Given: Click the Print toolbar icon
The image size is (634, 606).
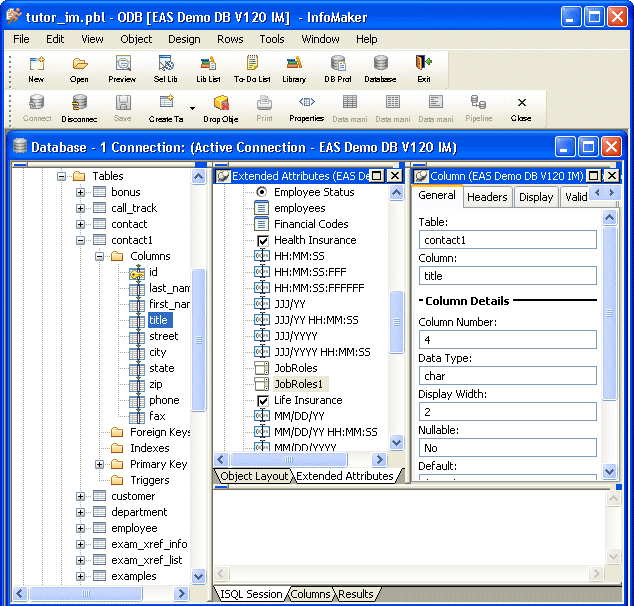Looking at the screenshot, I should point(264,108).
